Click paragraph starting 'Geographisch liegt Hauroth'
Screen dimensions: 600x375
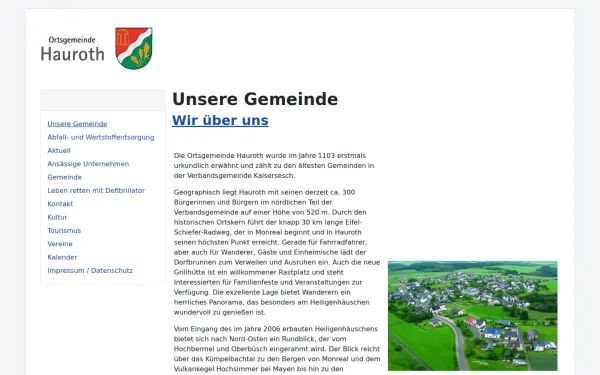277,252
